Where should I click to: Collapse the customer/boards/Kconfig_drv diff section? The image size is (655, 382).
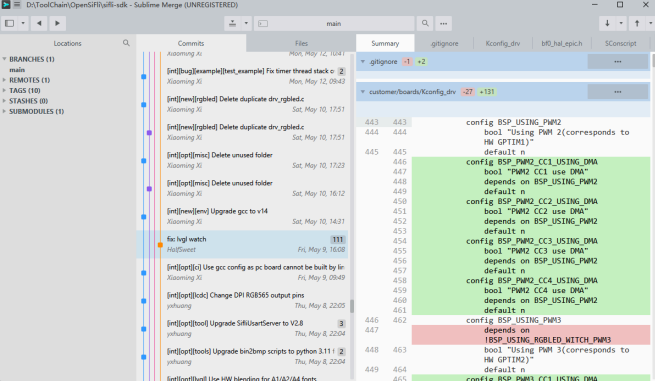pos(363,92)
